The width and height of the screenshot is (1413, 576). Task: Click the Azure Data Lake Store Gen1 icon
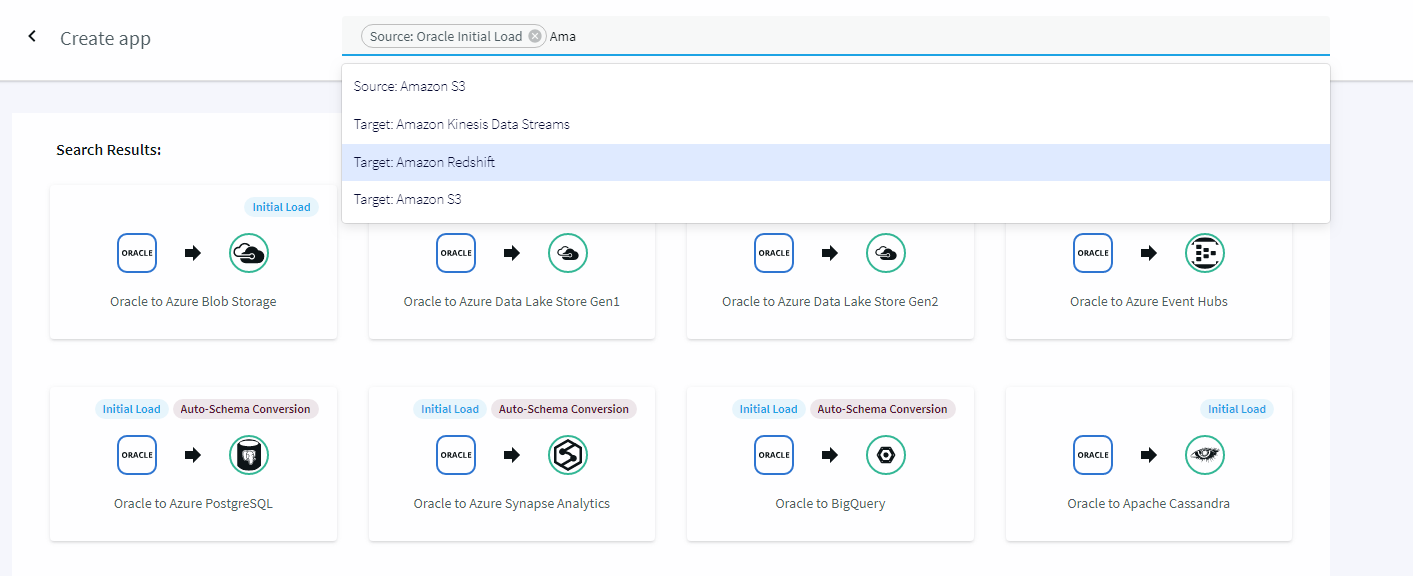568,253
